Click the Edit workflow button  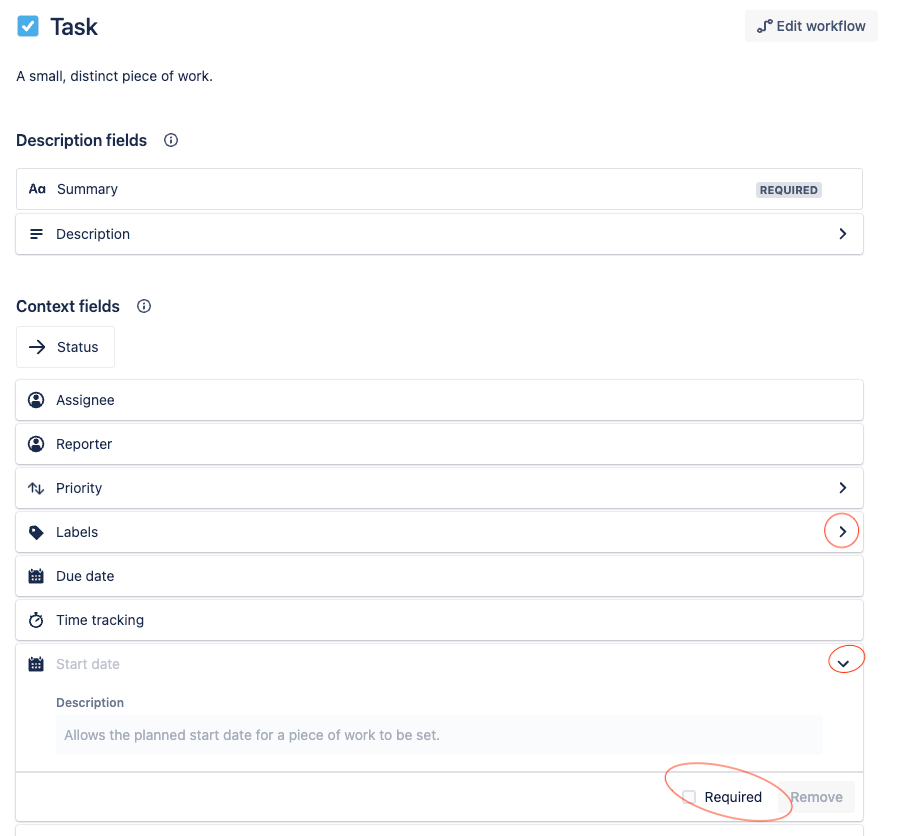click(x=811, y=25)
